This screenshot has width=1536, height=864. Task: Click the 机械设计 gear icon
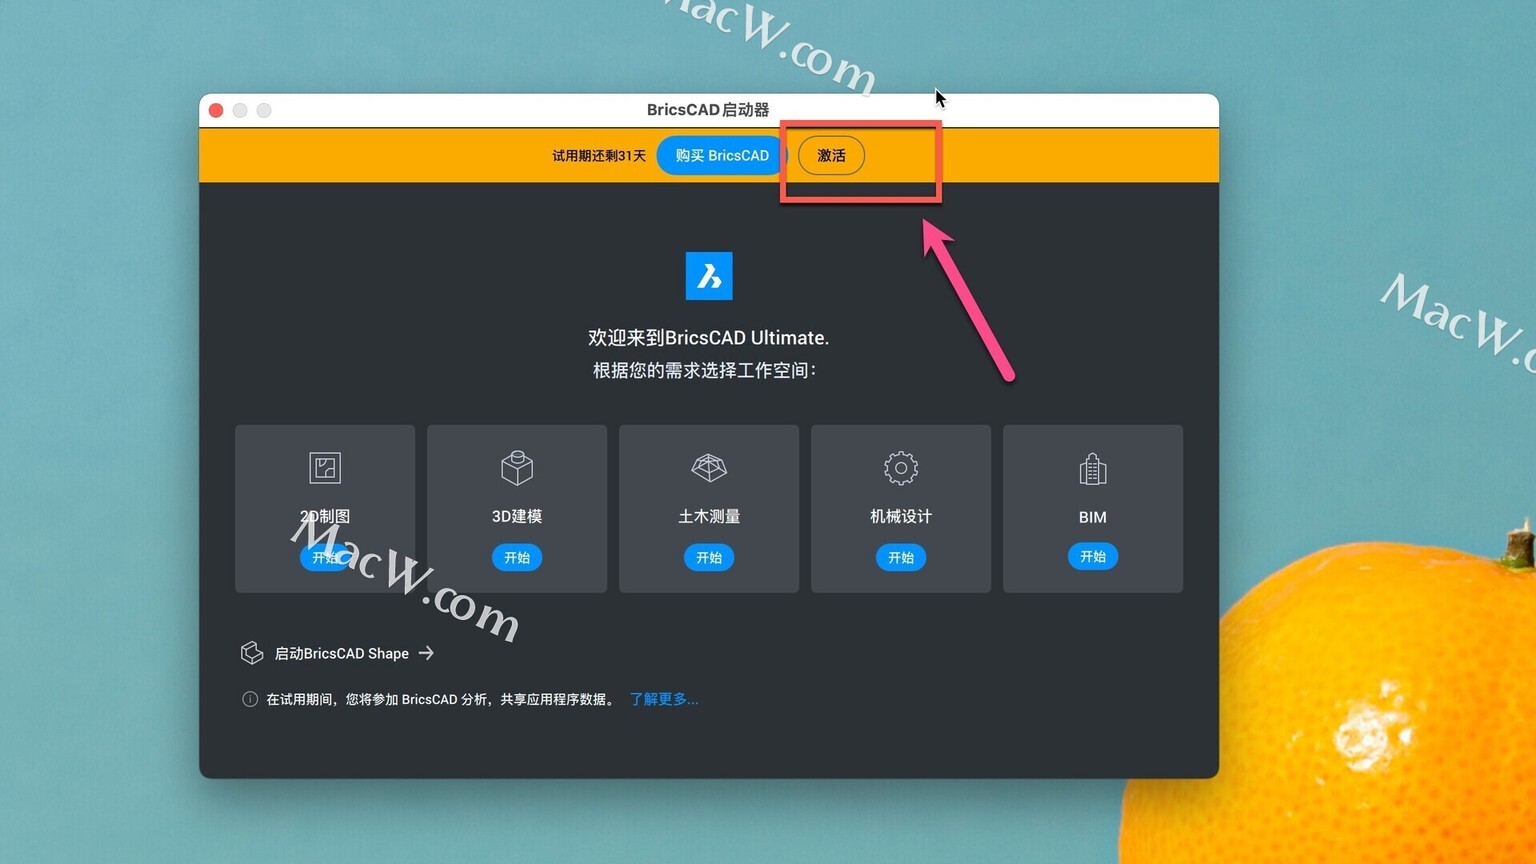[901, 468]
